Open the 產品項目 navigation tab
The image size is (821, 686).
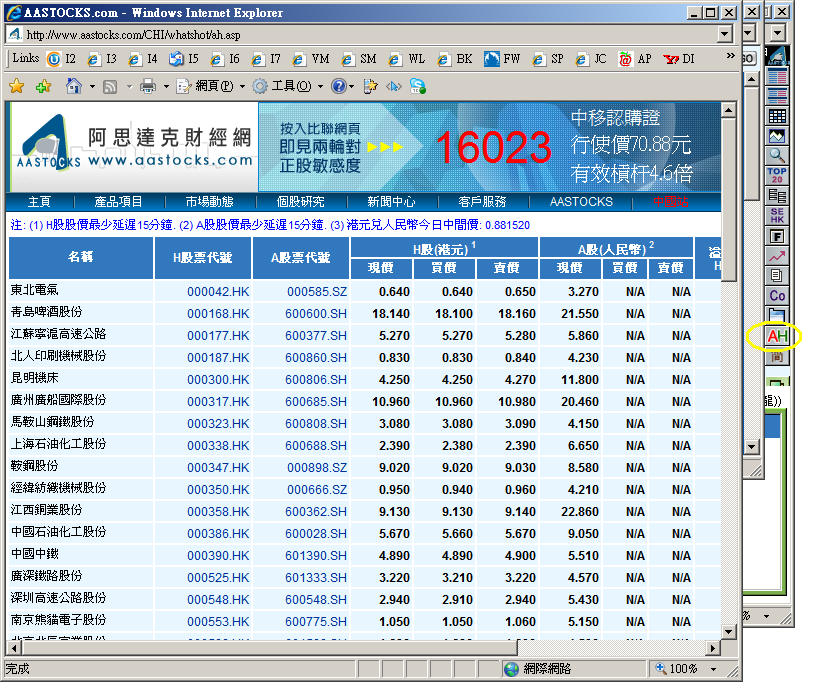pos(118,202)
